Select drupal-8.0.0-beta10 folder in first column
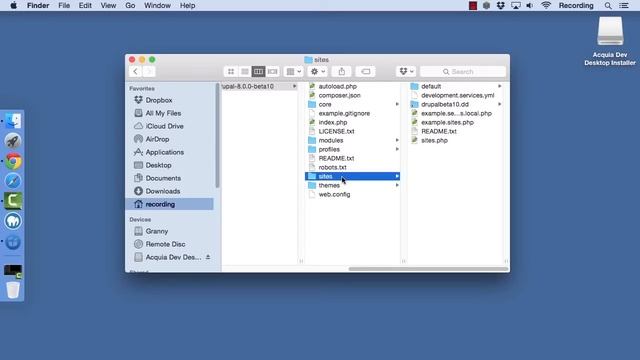The image size is (640, 360). click(259, 87)
